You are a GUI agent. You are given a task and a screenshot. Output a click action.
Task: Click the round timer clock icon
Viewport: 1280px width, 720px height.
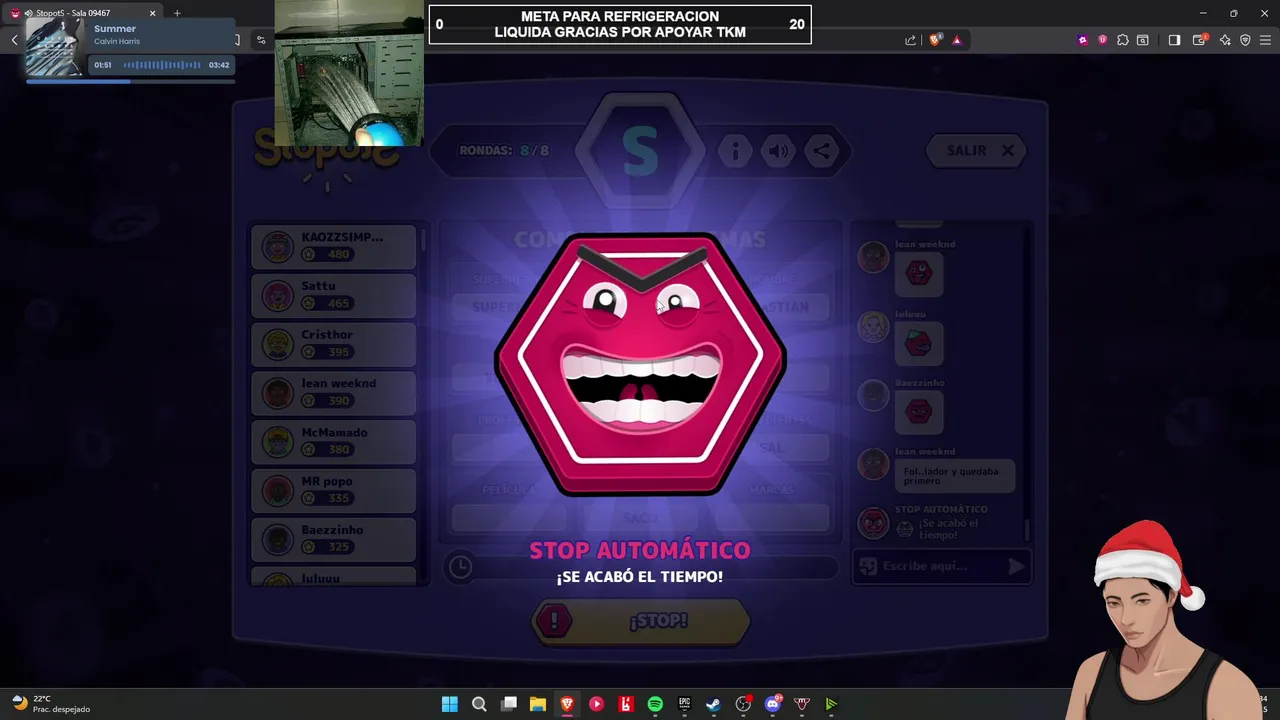460,567
